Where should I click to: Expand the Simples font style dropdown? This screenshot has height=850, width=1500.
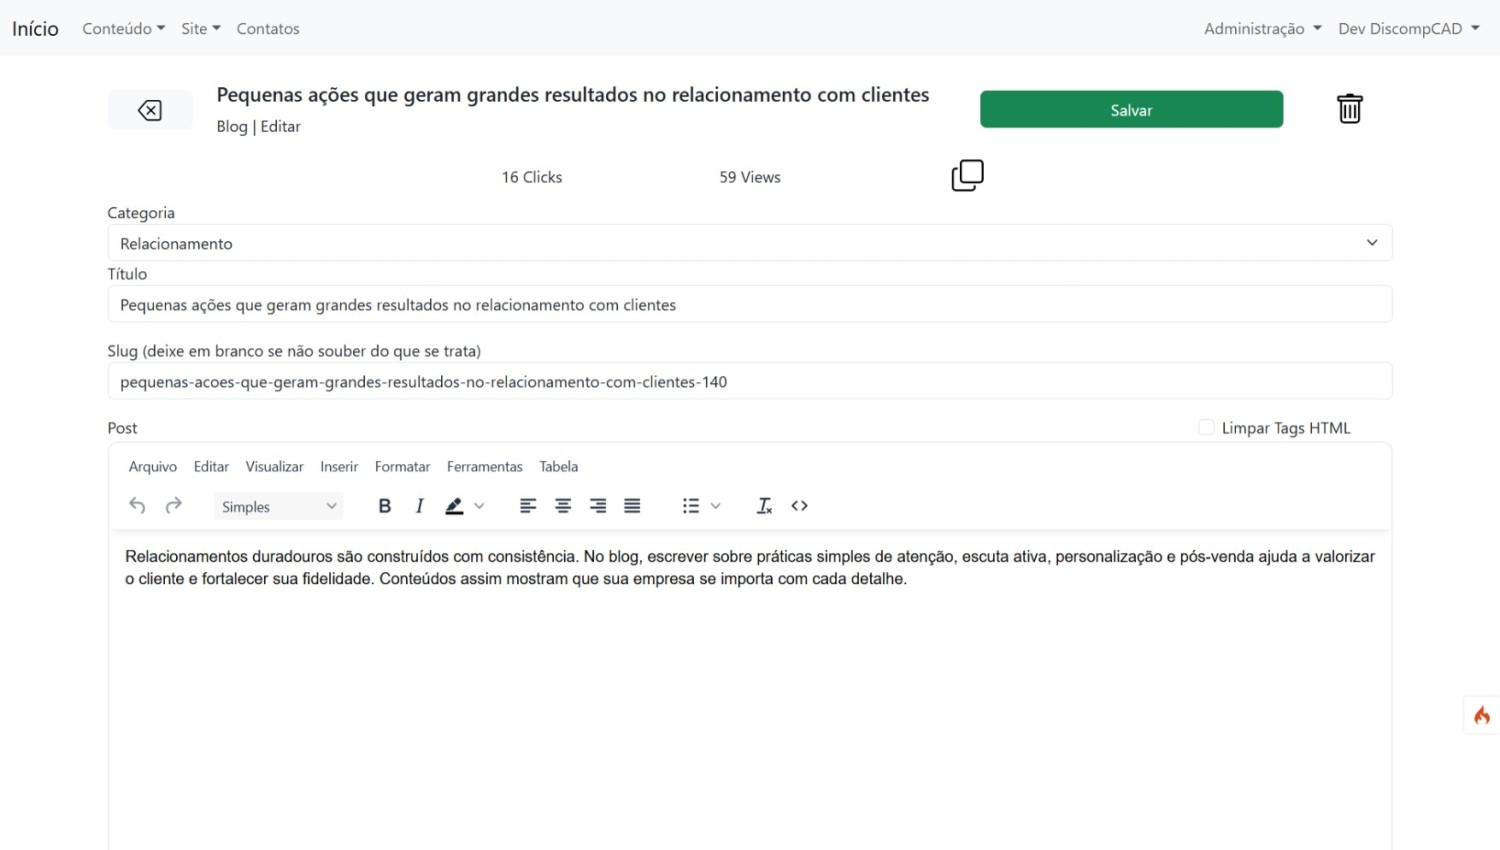point(278,507)
